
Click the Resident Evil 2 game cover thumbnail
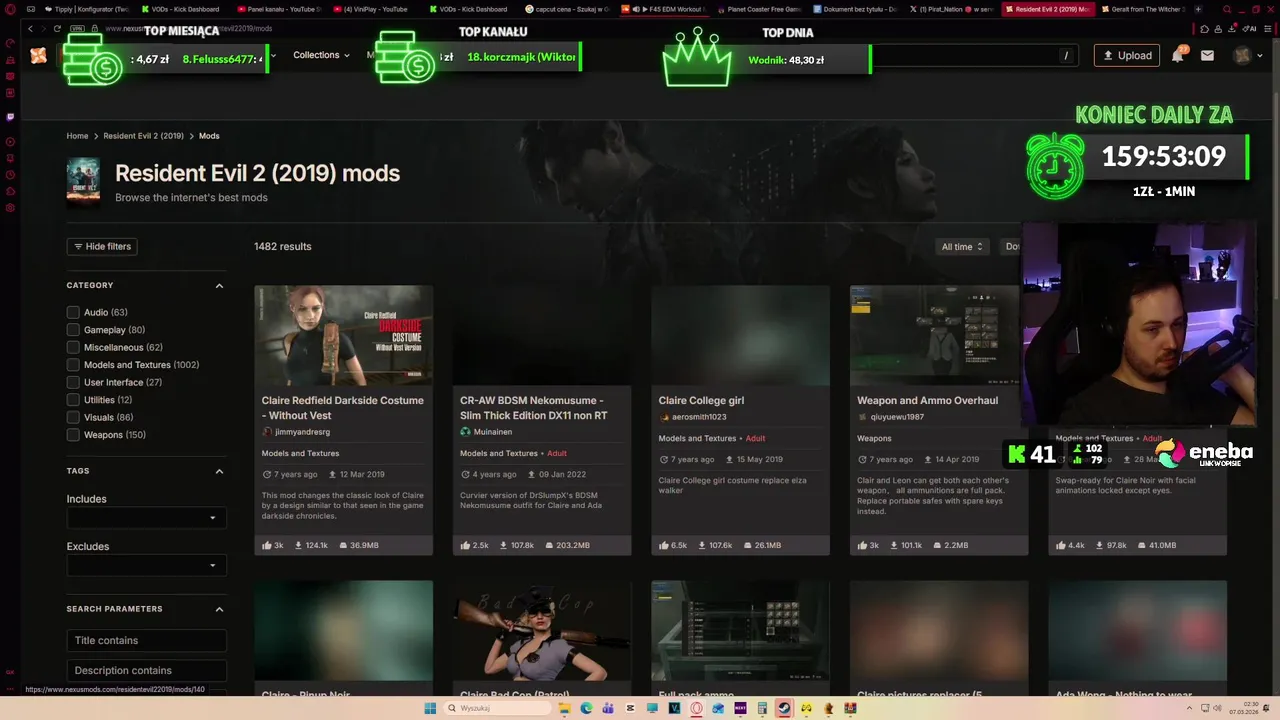[x=83, y=182]
